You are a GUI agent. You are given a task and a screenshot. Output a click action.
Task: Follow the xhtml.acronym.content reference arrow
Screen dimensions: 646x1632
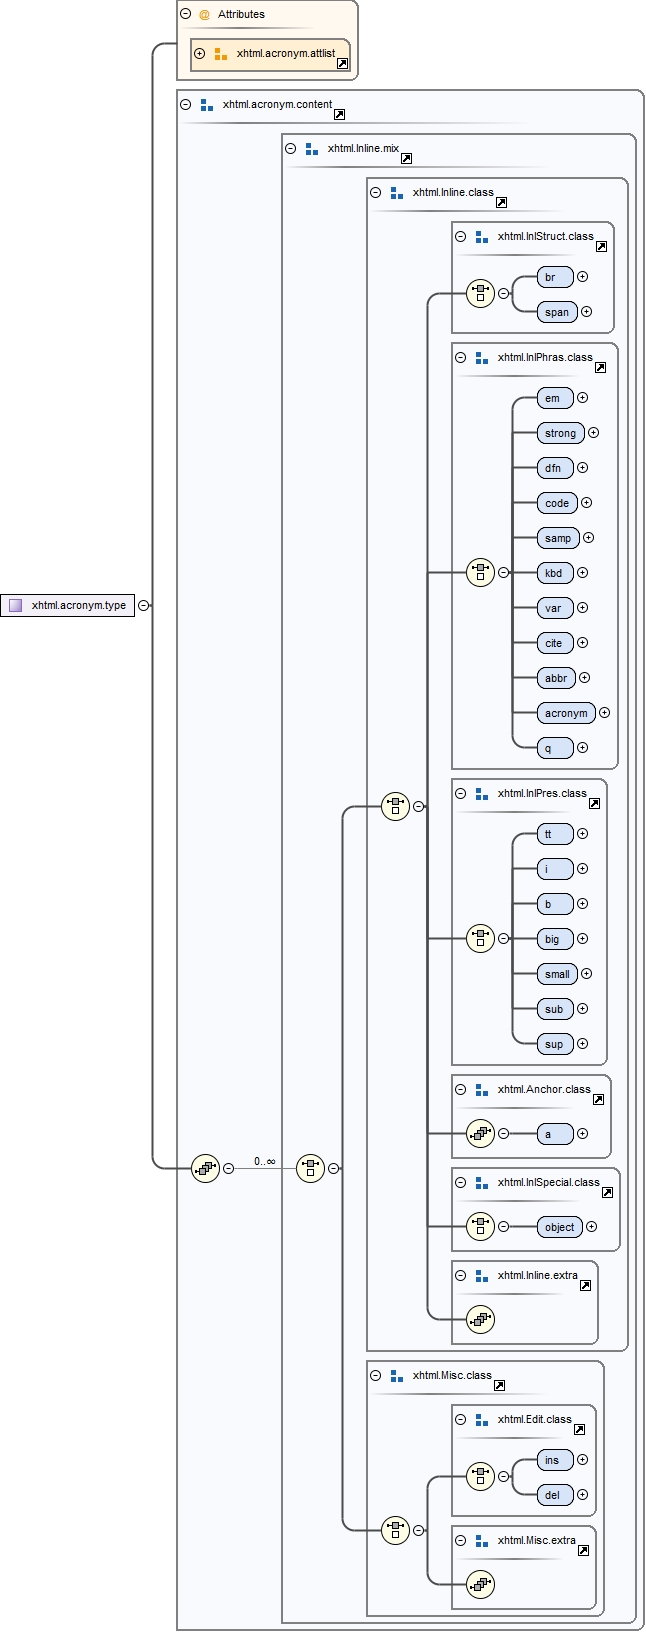pos(339,114)
